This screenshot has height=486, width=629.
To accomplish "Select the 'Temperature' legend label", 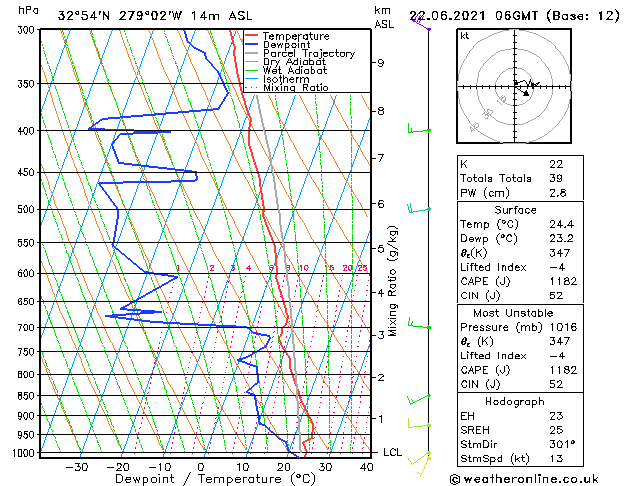I will [296, 36].
